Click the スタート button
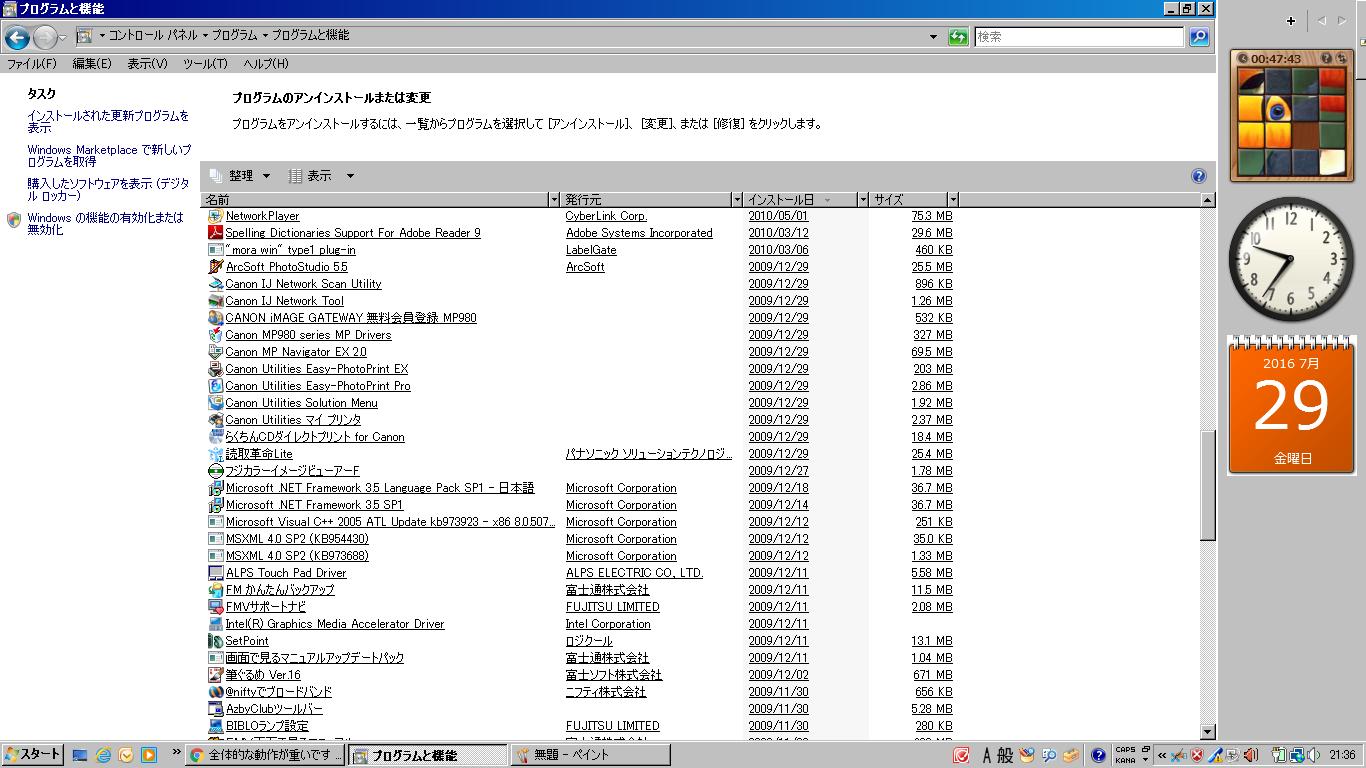Image resolution: width=1366 pixels, height=768 pixels. (x=32, y=755)
